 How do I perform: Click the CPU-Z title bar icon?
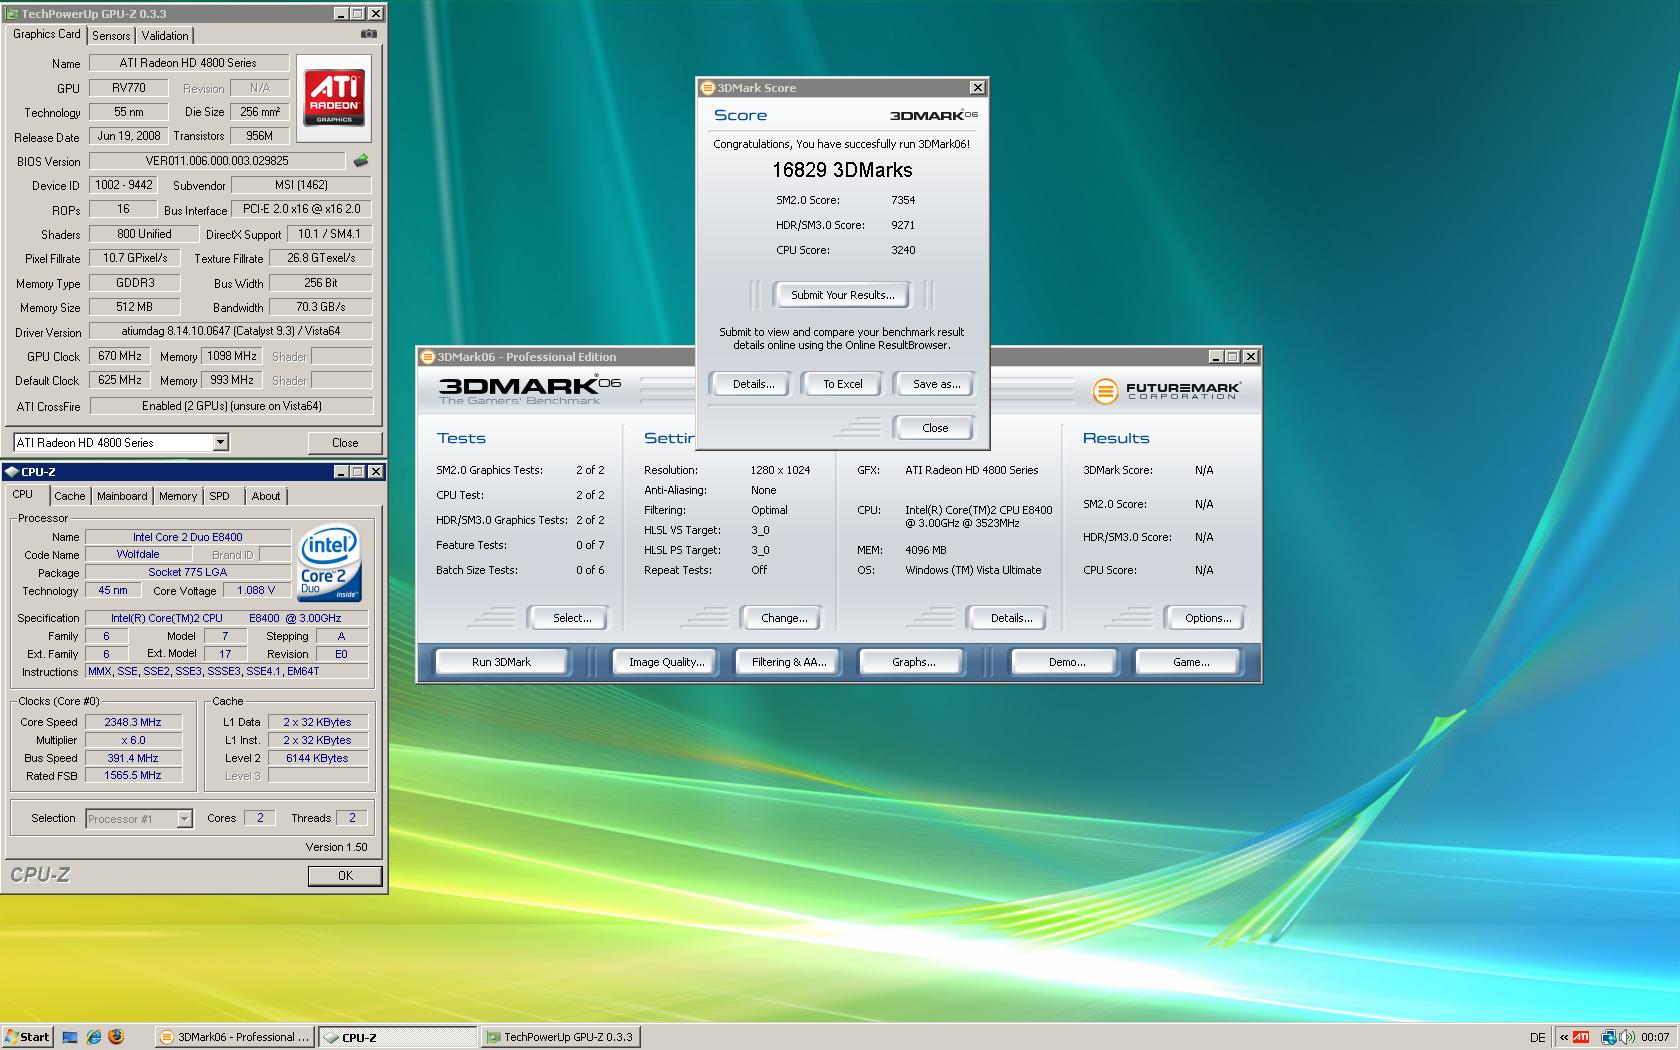click(12, 471)
